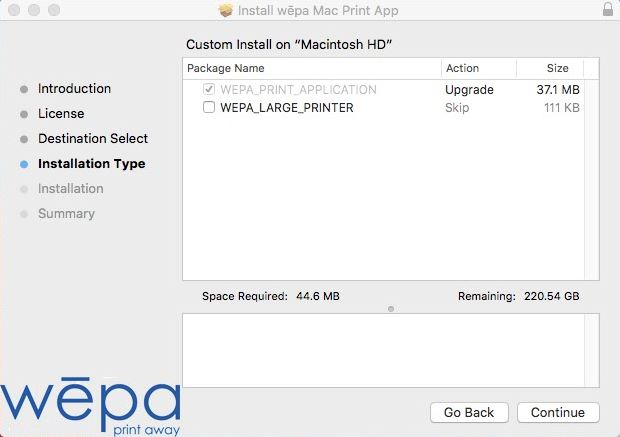Click the Remaining 220.54 GB value

[x=552, y=296]
